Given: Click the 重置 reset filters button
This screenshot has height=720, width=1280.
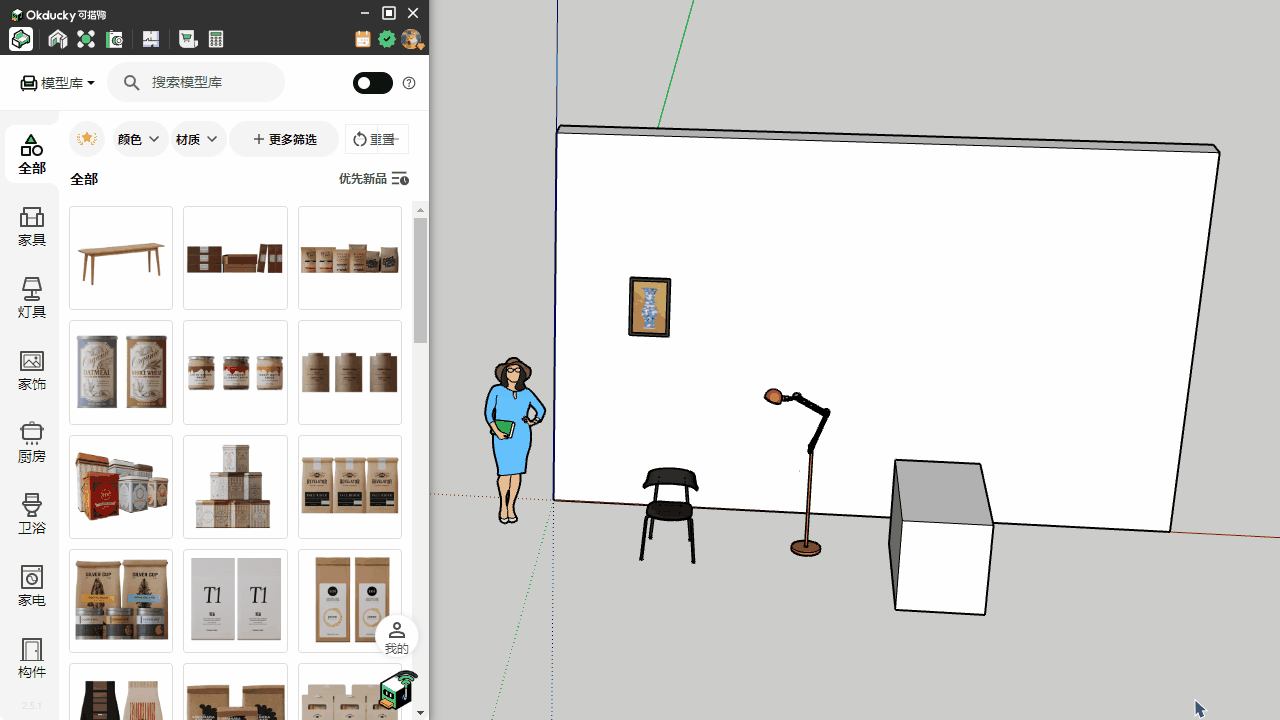Looking at the screenshot, I should [376, 139].
